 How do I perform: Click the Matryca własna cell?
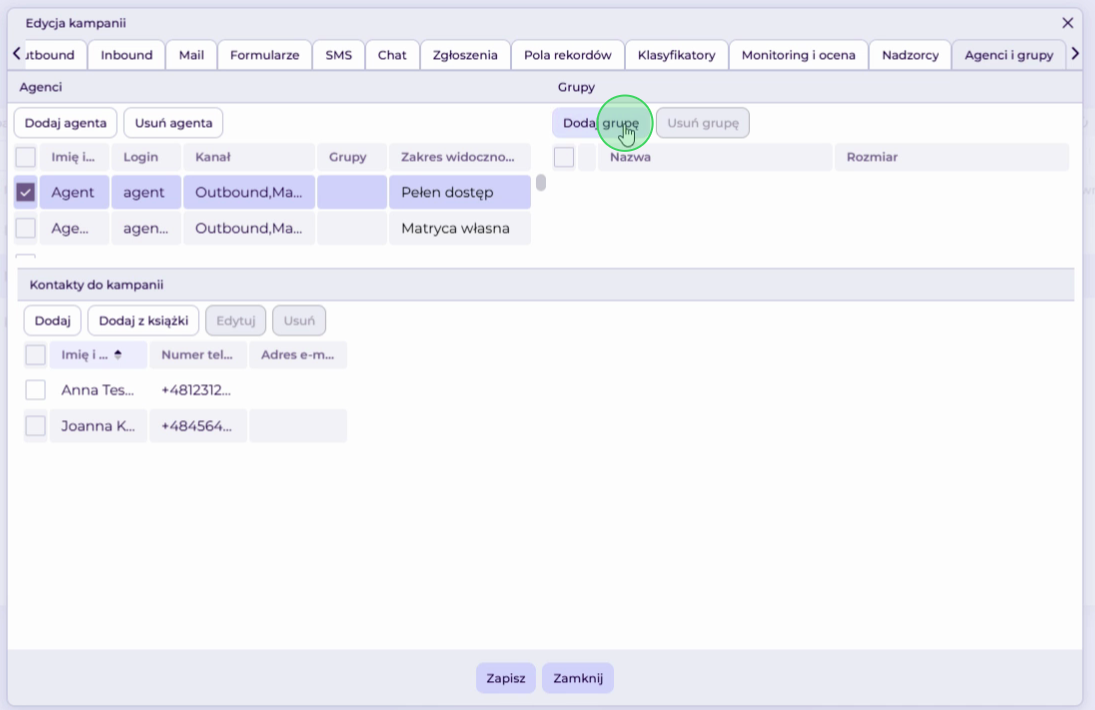[x=460, y=228]
